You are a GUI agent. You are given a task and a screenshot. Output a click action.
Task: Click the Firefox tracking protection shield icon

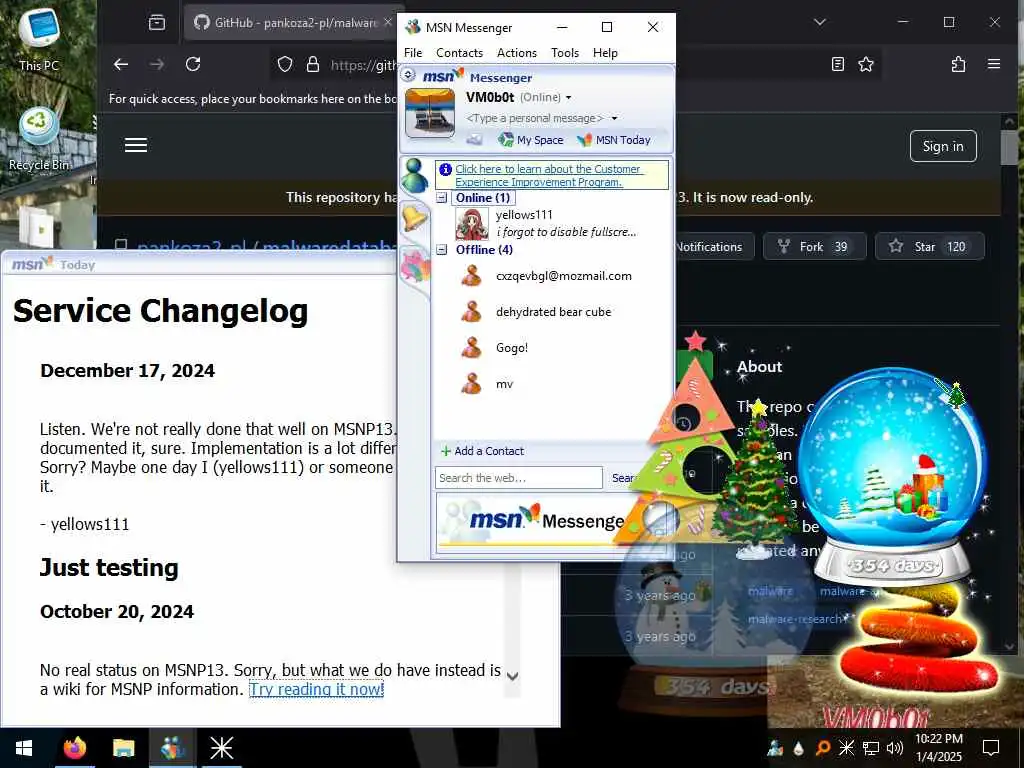[x=285, y=64]
